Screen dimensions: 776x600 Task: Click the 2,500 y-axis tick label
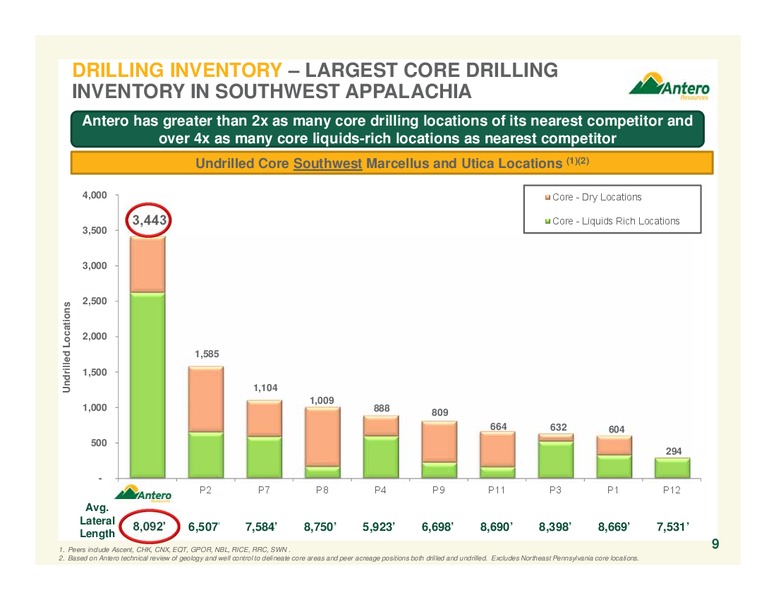click(95, 301)
